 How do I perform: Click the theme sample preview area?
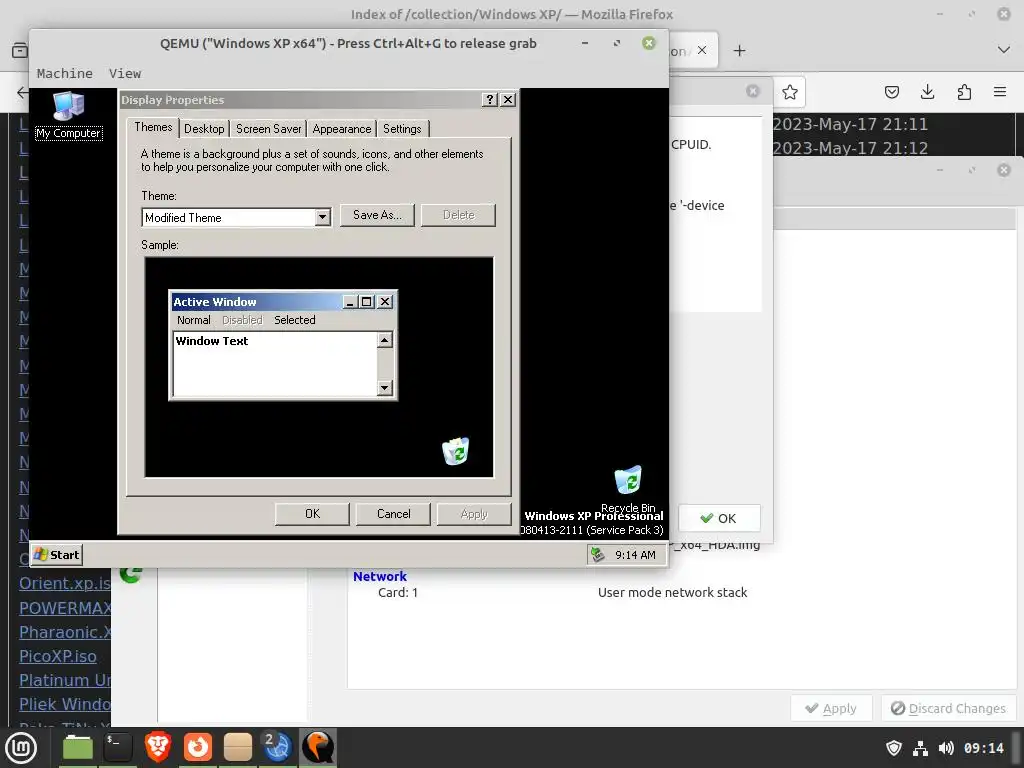[319, 367]
